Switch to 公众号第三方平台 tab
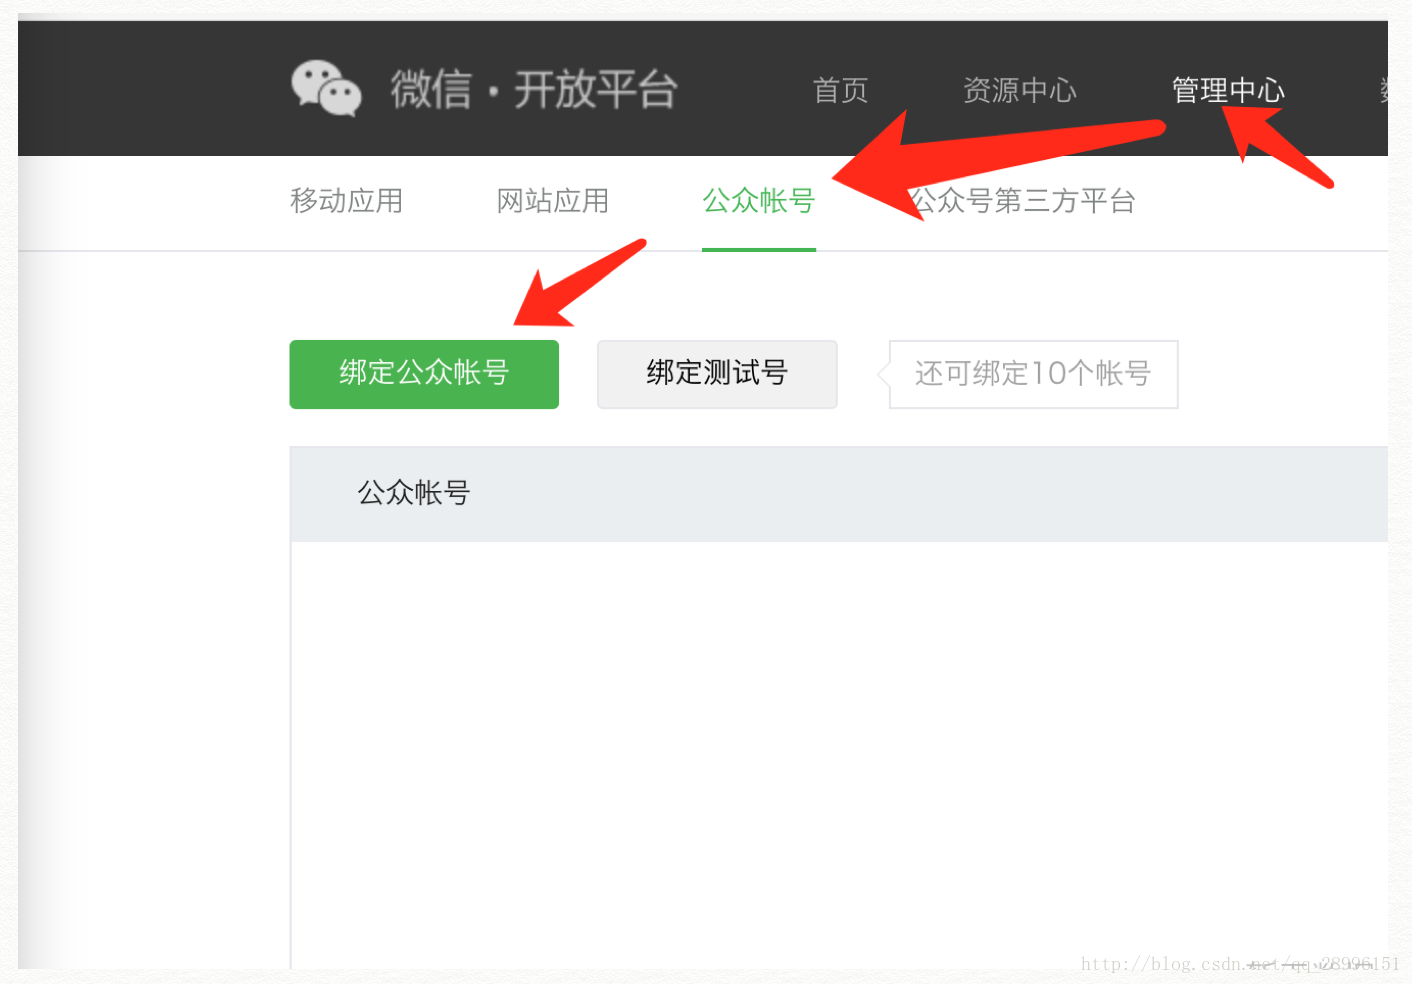 coord(1023,201)
